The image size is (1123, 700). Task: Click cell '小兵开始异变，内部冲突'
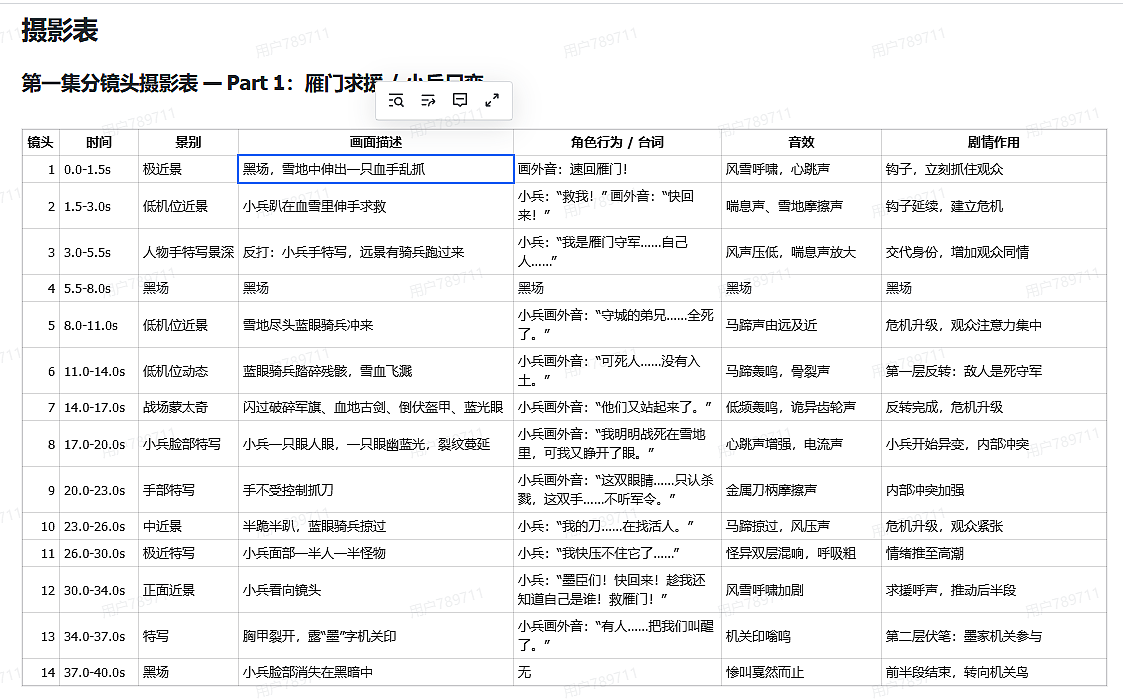click(x=993, y=444)
